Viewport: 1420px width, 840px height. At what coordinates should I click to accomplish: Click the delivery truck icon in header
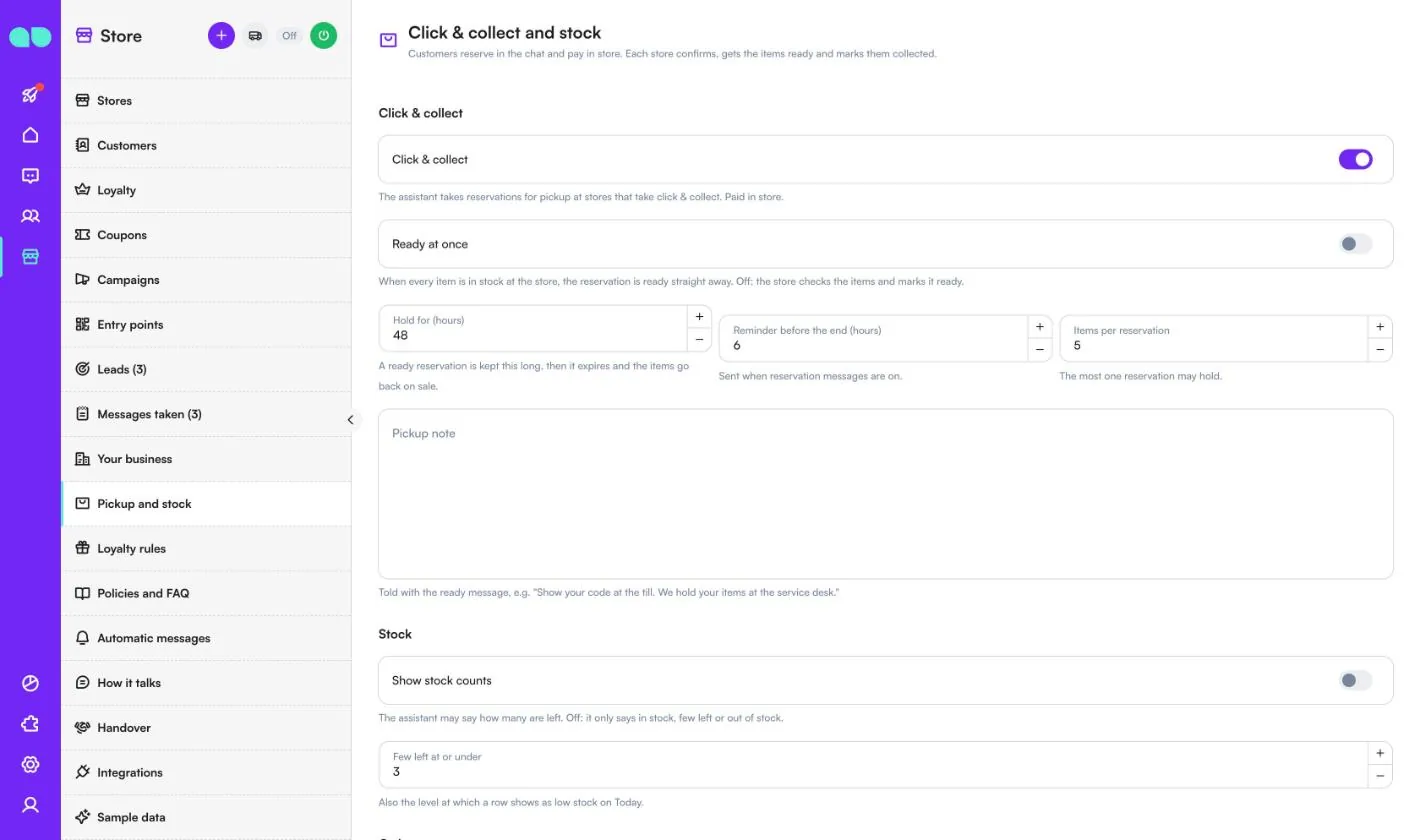pos(255,35)
